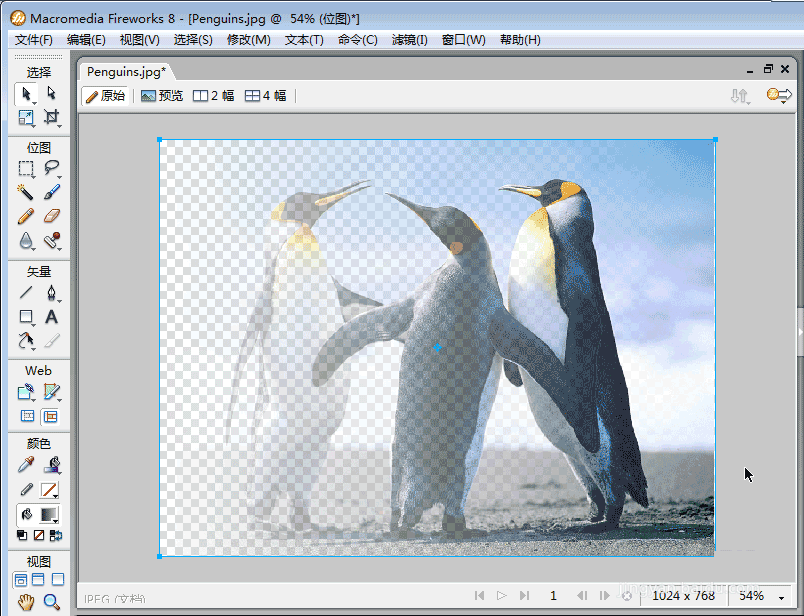Pick the Eraser tool
Screen dimensions: 804x616
tap(52, 216)
